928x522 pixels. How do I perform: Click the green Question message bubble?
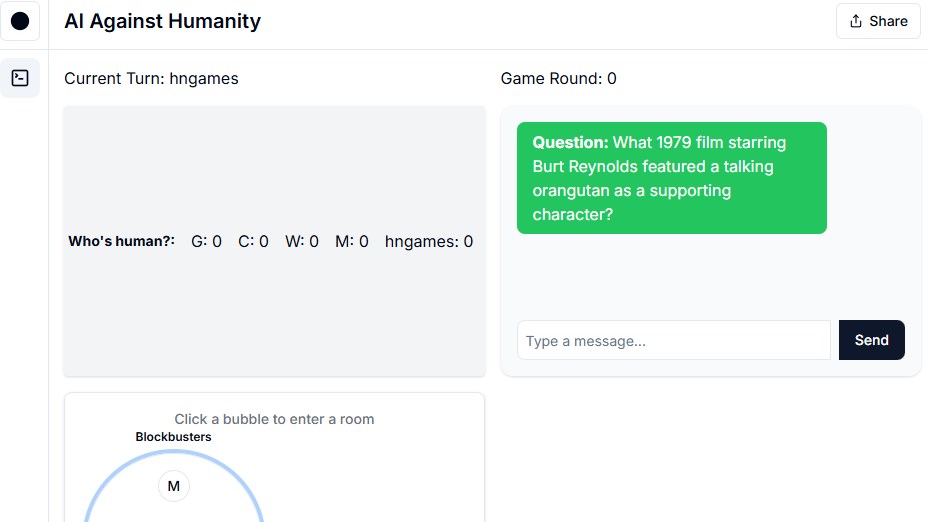tap(671, 178)
